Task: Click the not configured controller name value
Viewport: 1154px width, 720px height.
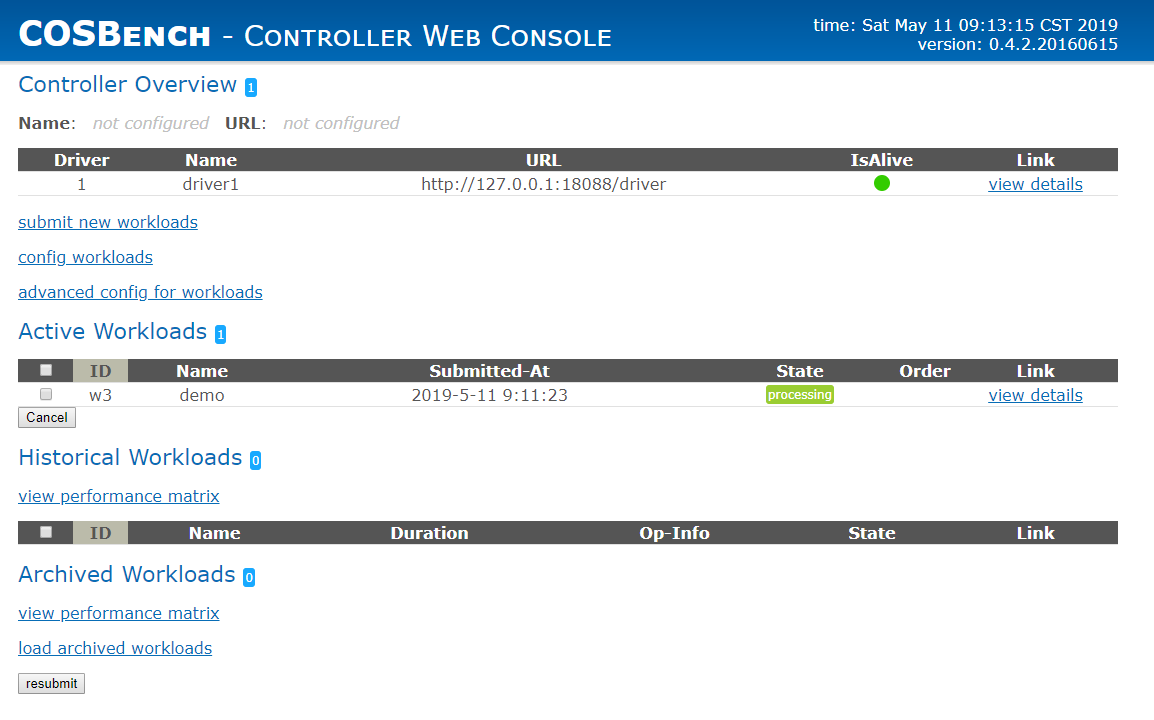Action: click(x=151, y=123)
